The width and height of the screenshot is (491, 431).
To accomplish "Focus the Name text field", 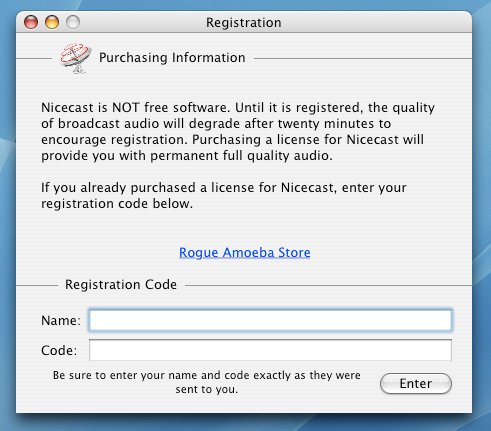I will 270,320.
